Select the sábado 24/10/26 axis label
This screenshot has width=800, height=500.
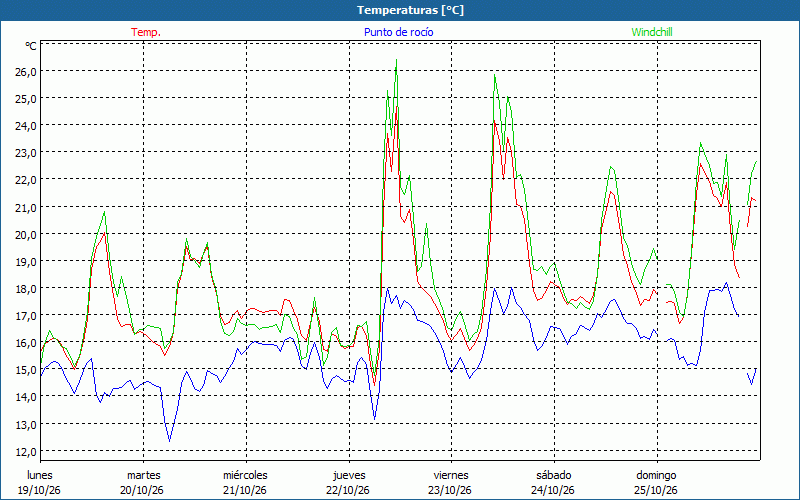point(553,483)
